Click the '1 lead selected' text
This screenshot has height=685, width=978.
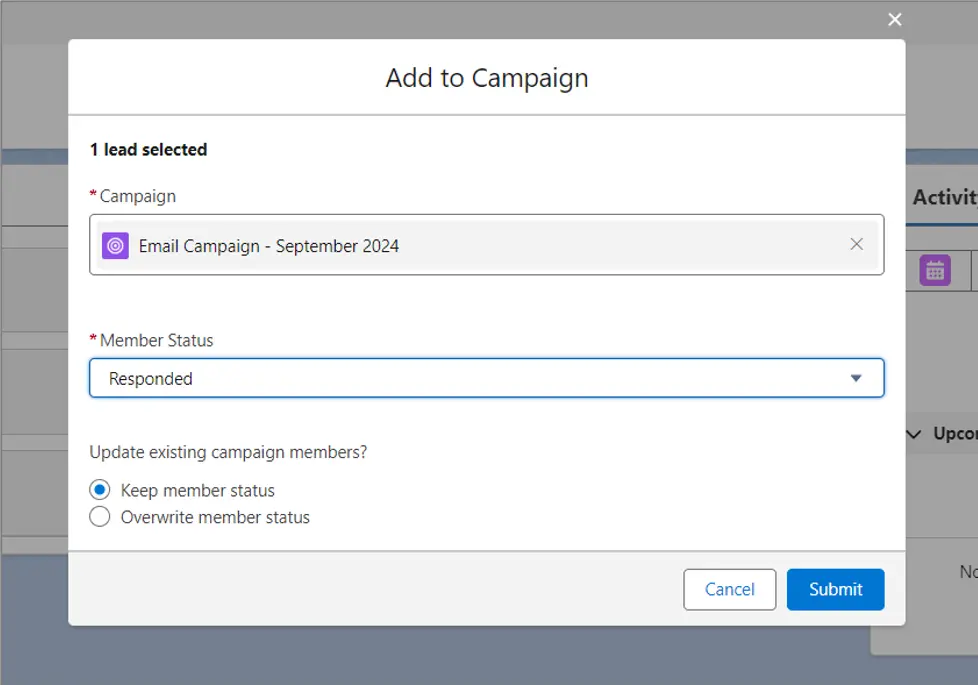tap(148, 150)
